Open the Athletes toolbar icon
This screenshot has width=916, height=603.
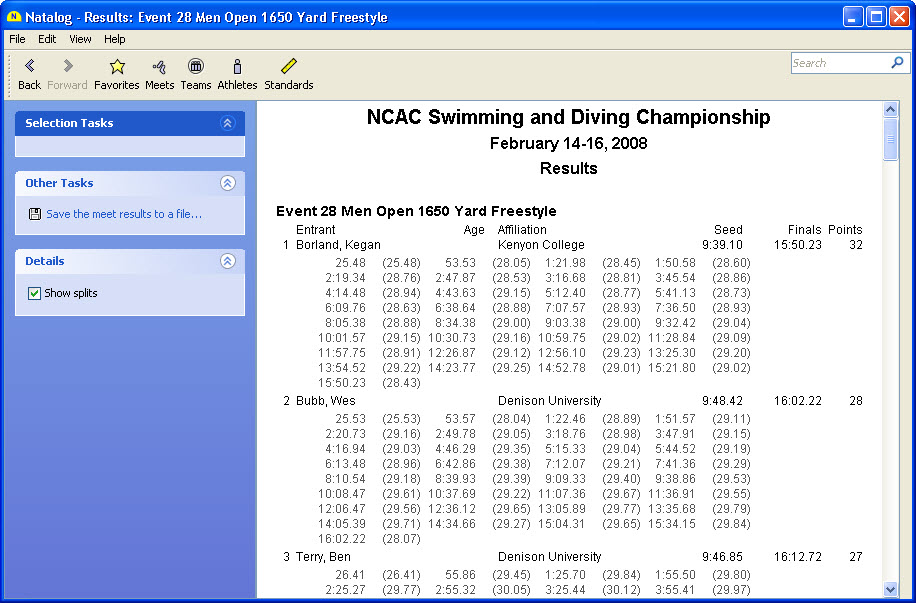[237, 67]
